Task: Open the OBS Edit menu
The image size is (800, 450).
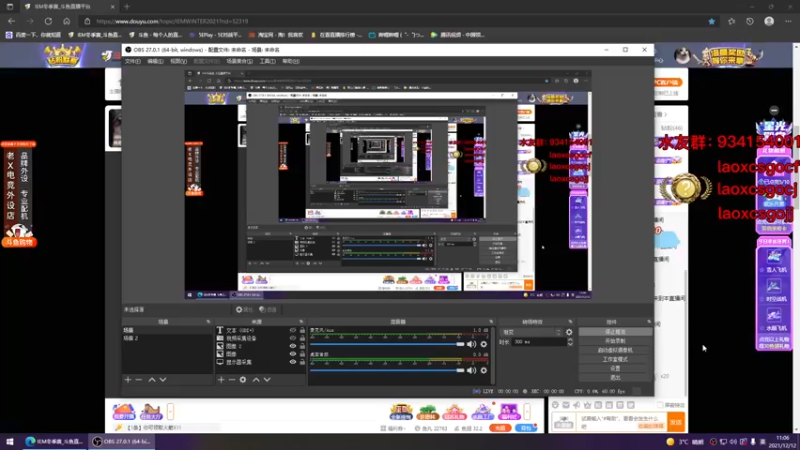Action: click(155, 61)
